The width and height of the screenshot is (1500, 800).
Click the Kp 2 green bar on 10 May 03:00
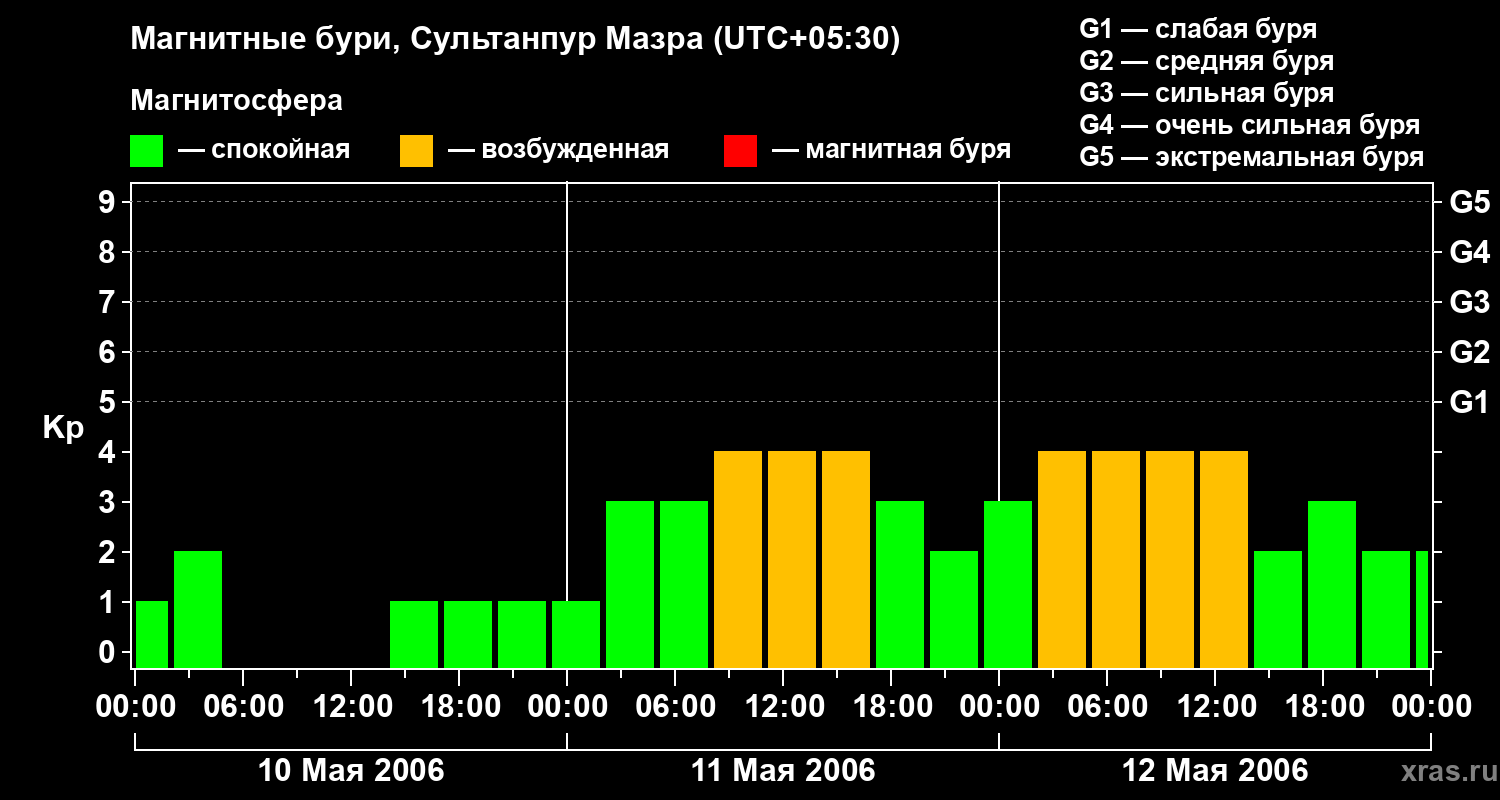(x=198, y=609)
